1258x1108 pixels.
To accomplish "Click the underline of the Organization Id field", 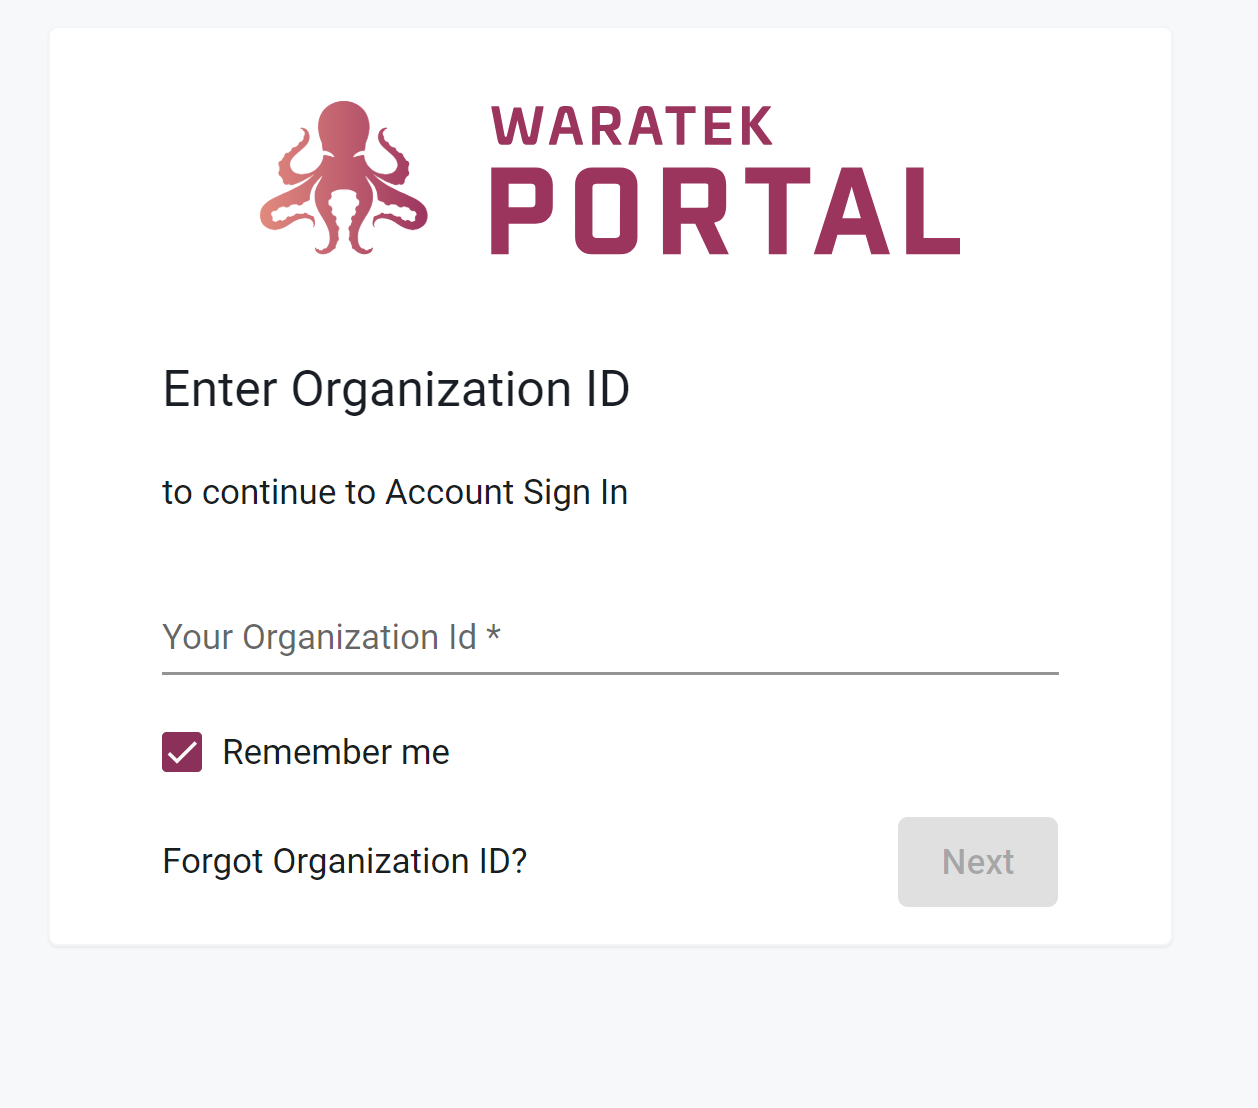I will point(610,673).
